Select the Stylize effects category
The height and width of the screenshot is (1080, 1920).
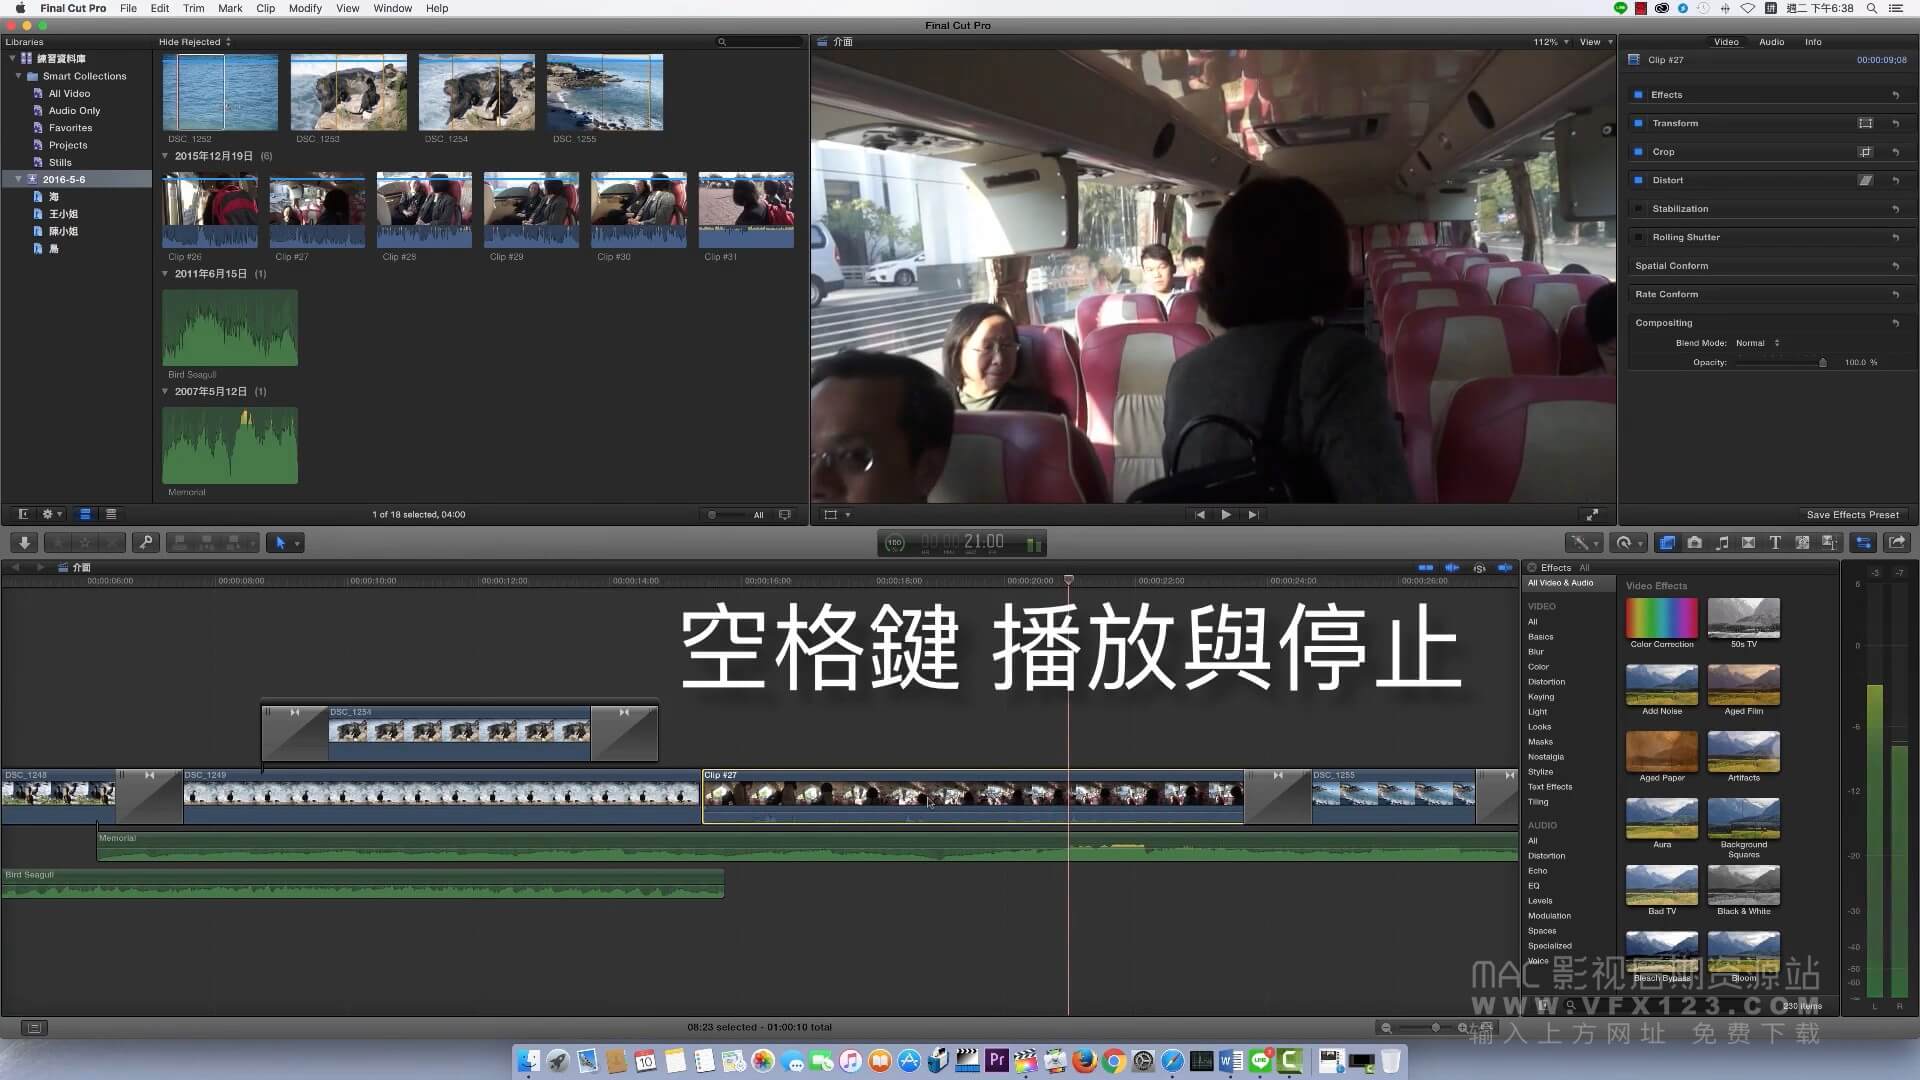(x=1540, y=772)
